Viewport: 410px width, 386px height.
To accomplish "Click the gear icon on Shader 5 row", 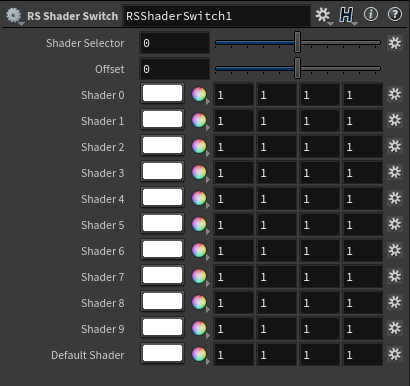I will [x=395, y=225].
